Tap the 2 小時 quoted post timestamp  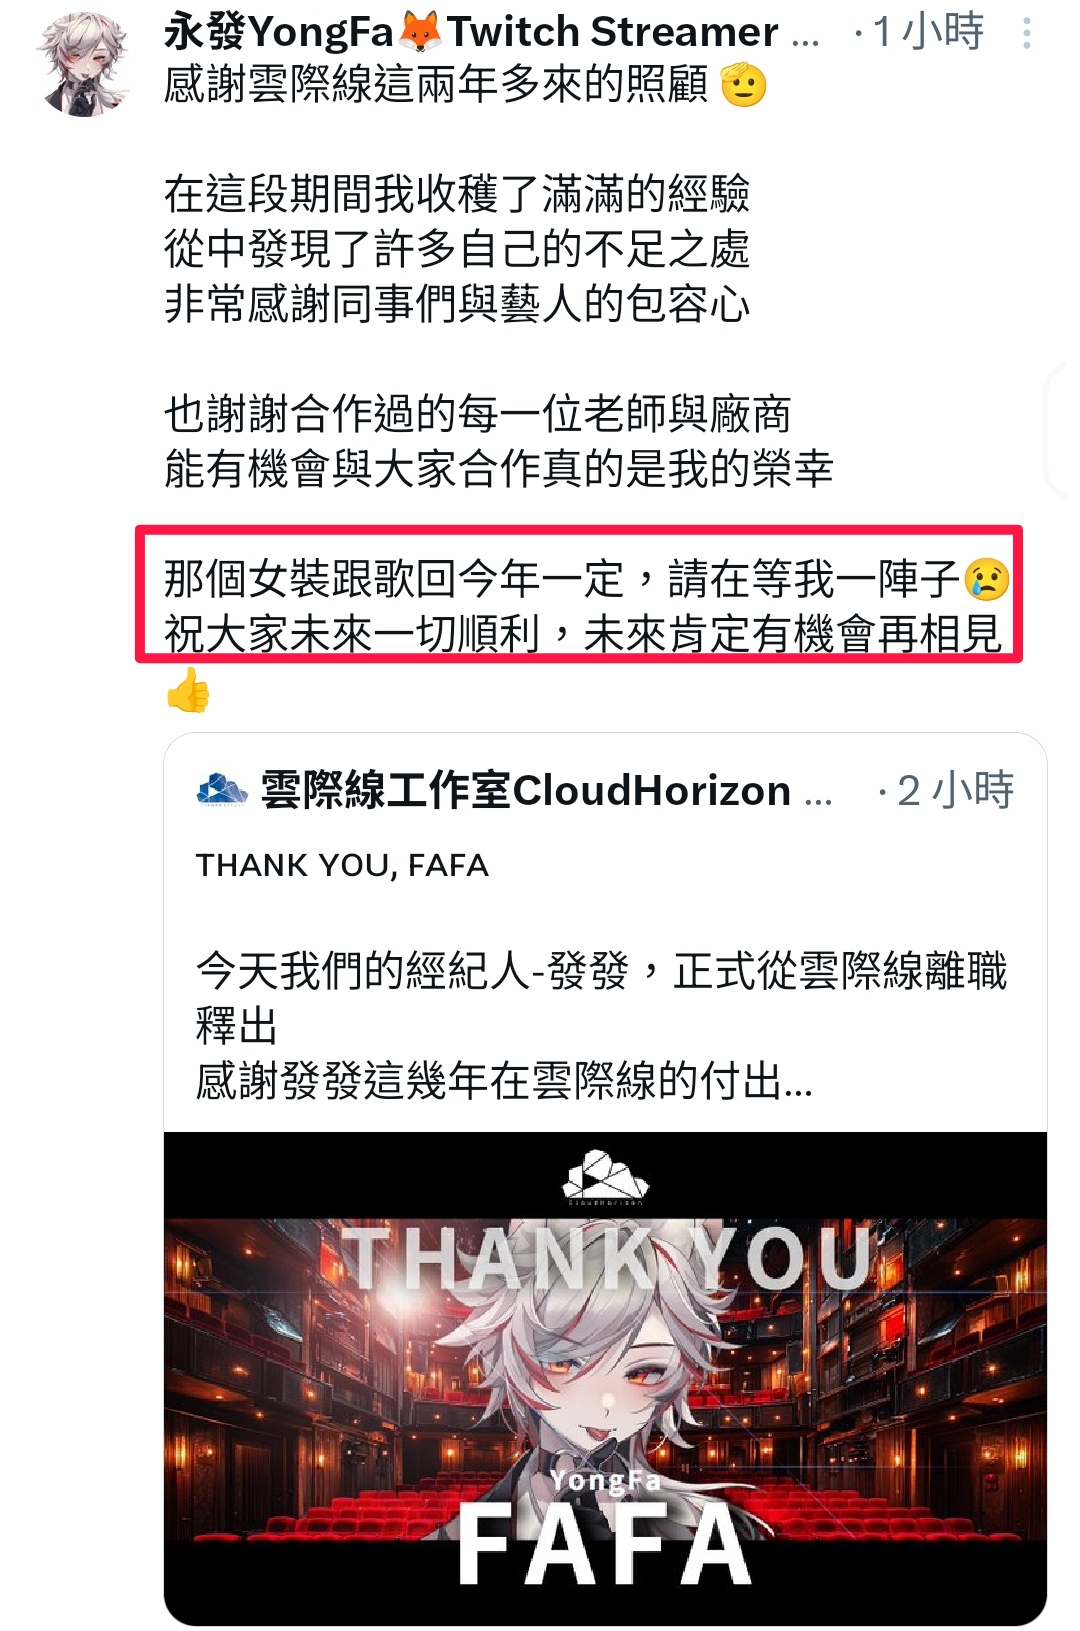pyautogui.click(x=955, y=790)
